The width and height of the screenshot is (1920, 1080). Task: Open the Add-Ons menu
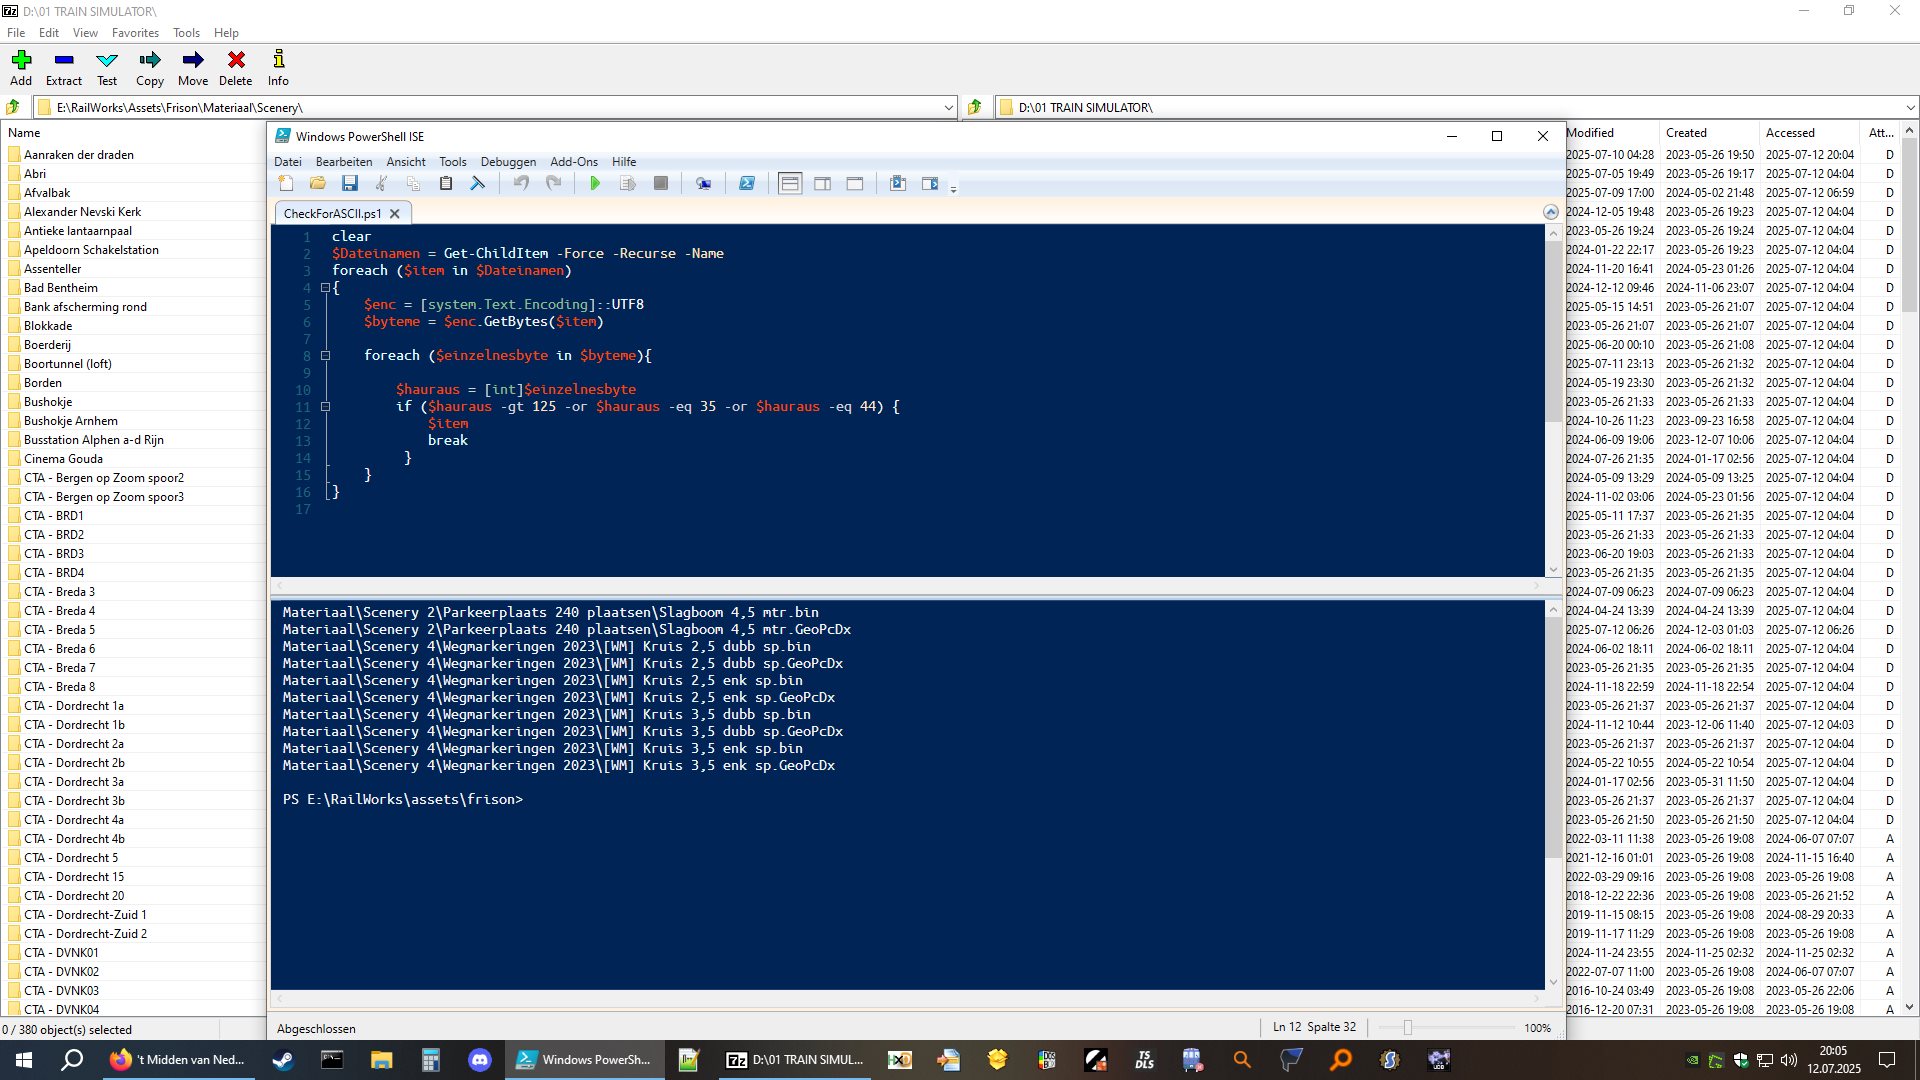coord(574,162)
